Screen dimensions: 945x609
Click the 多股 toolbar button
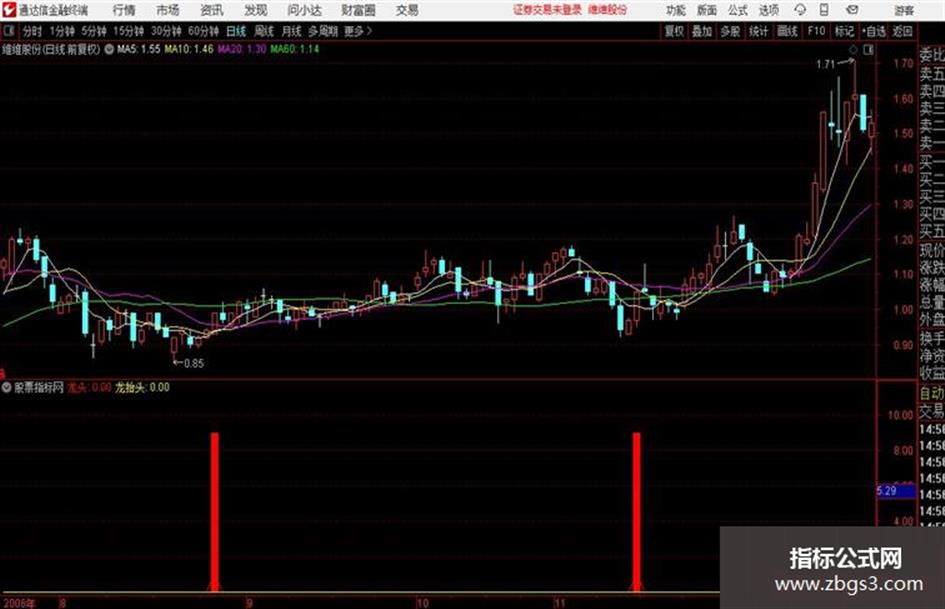coord(730,31)
